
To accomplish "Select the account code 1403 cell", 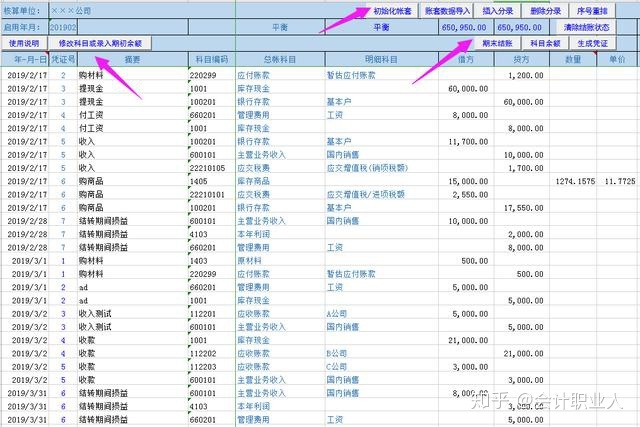I will 211,261.
